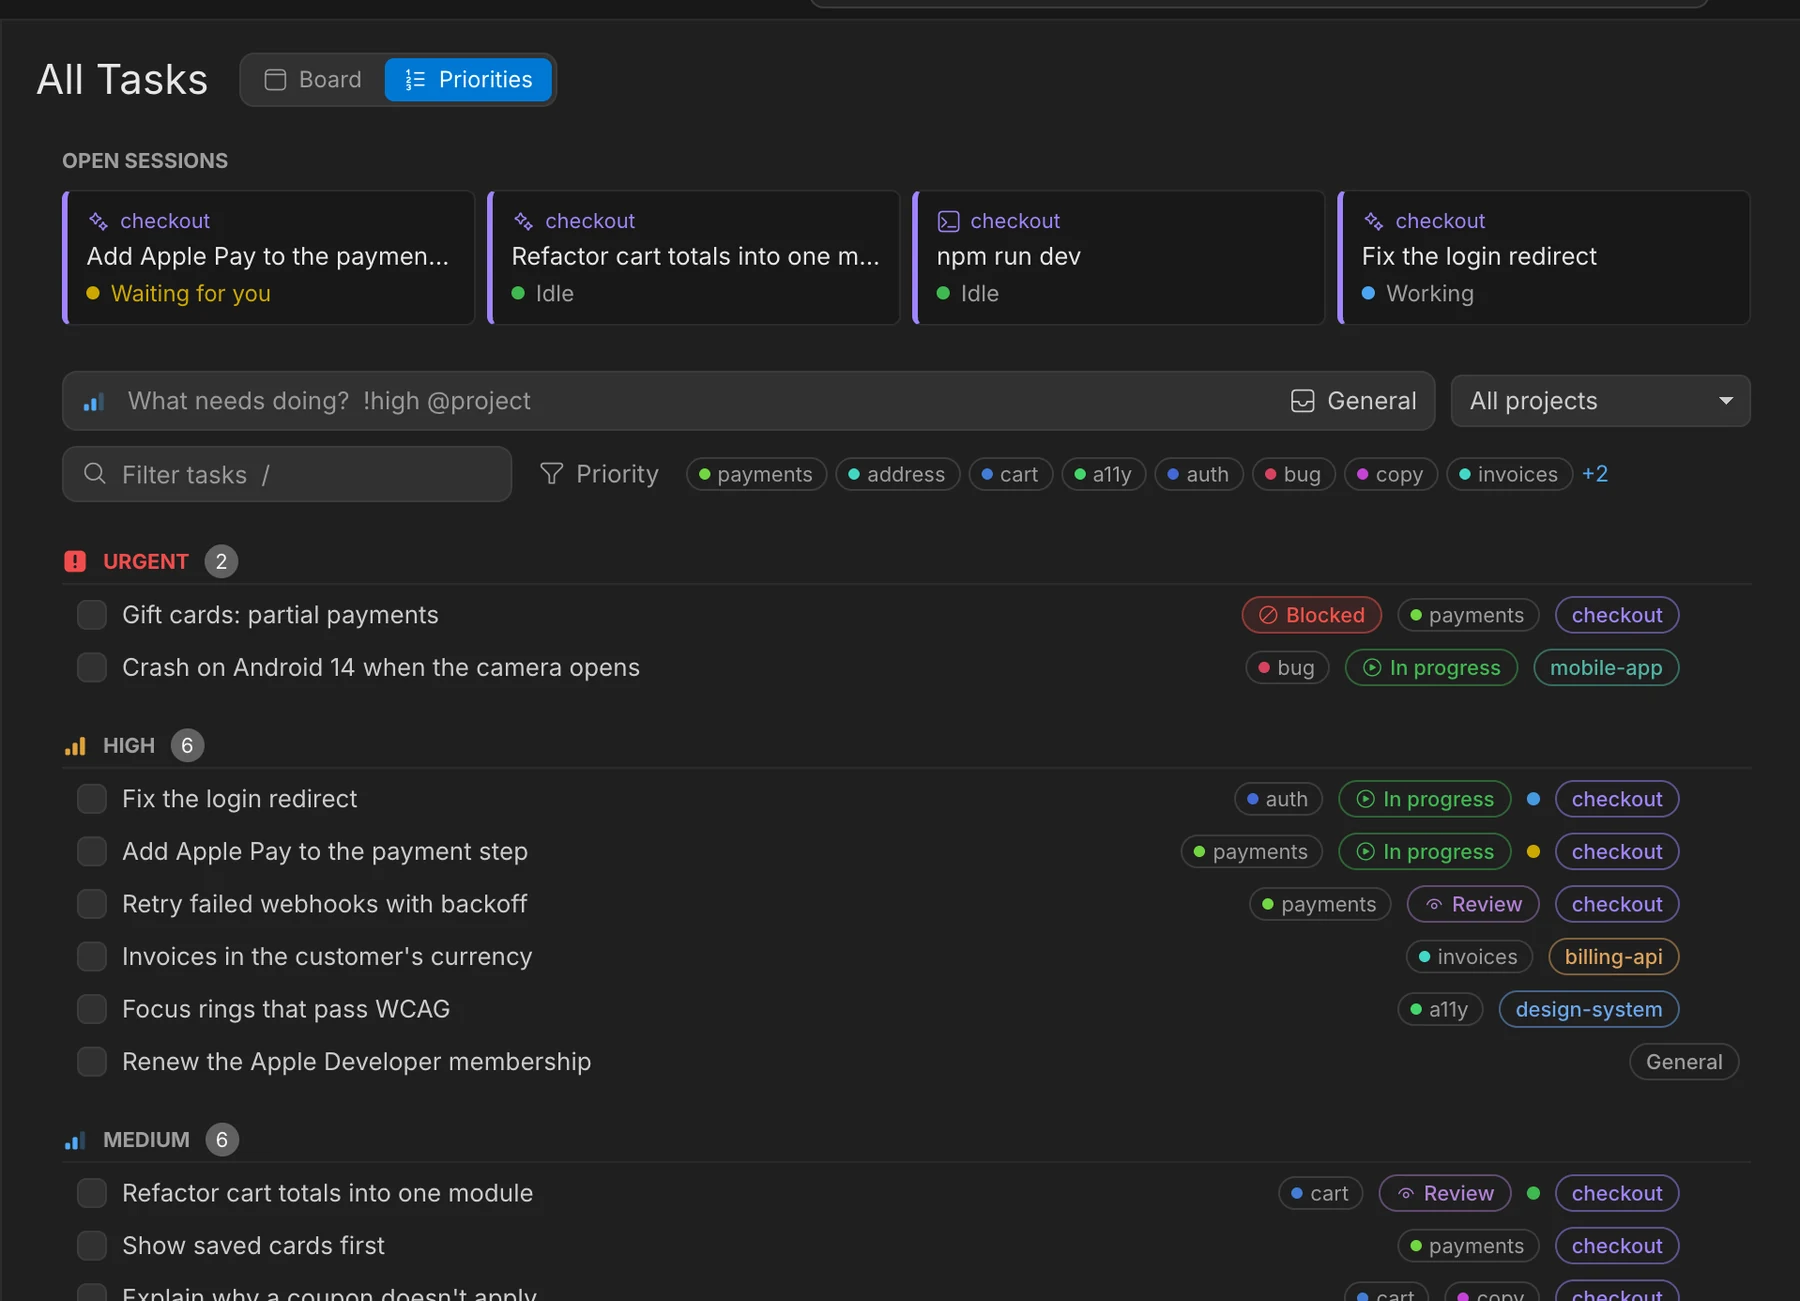
Task: Click blue session dot on Fix the login redirect row
Action: [x=1533, y=799]
